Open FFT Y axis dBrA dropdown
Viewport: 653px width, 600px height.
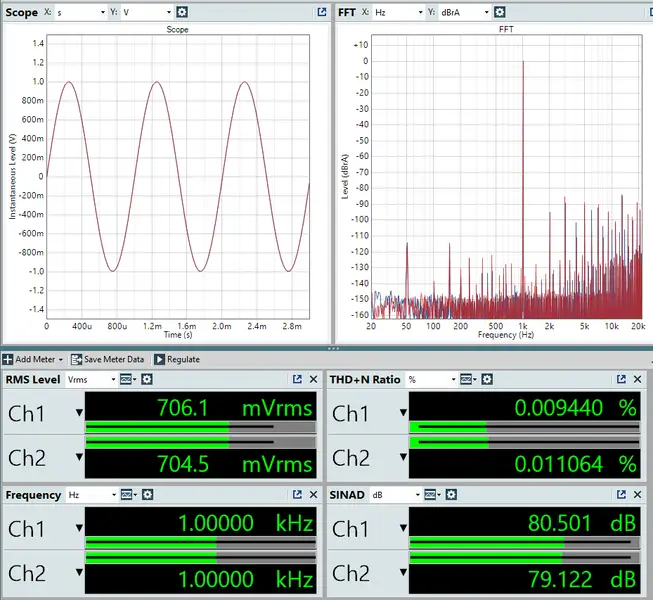click(466, 12)
